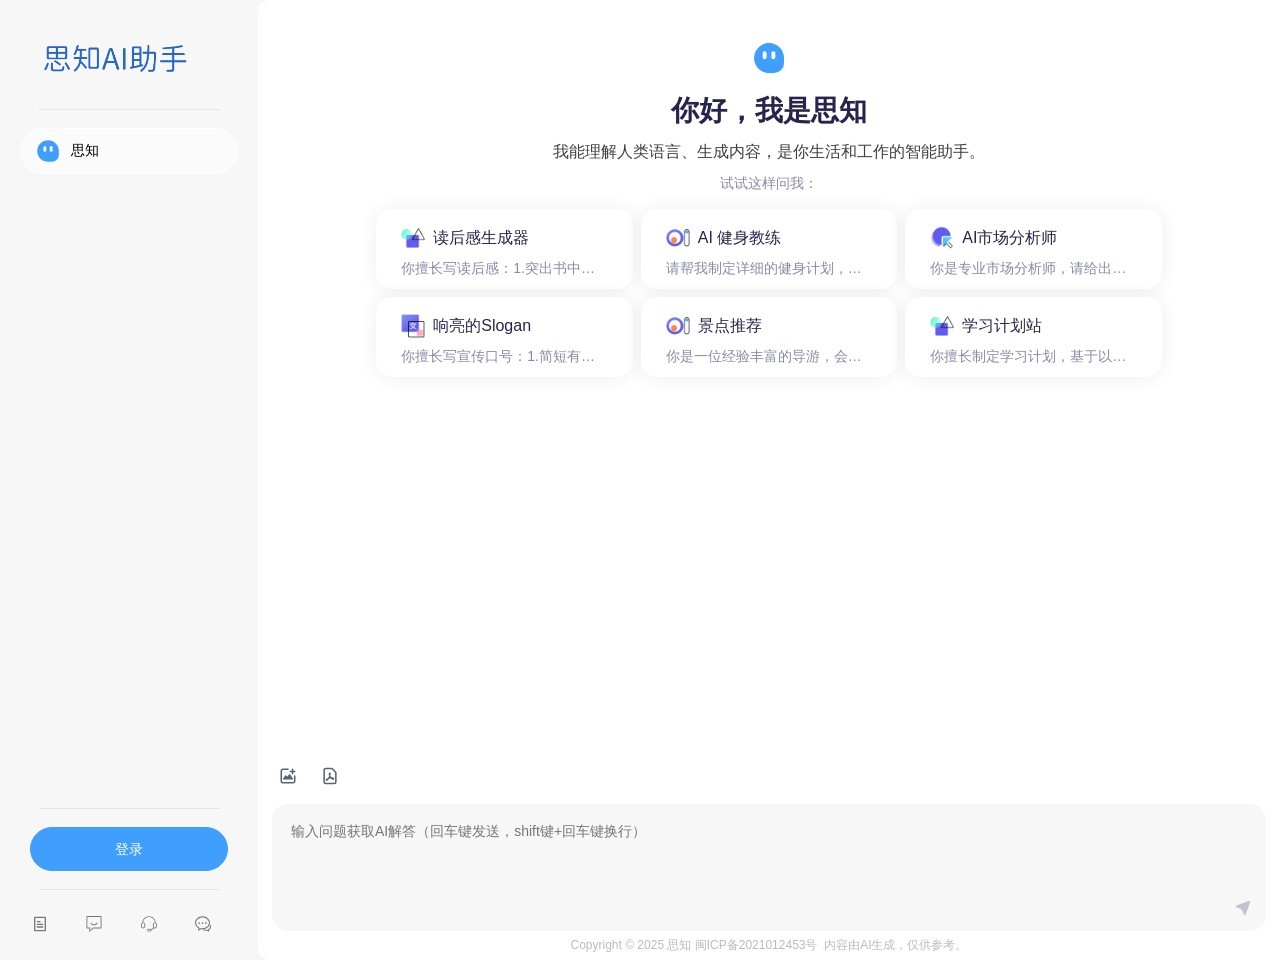Click the blue robot face logo above the greeting
1280x960 pixels.
pos(769,58)
